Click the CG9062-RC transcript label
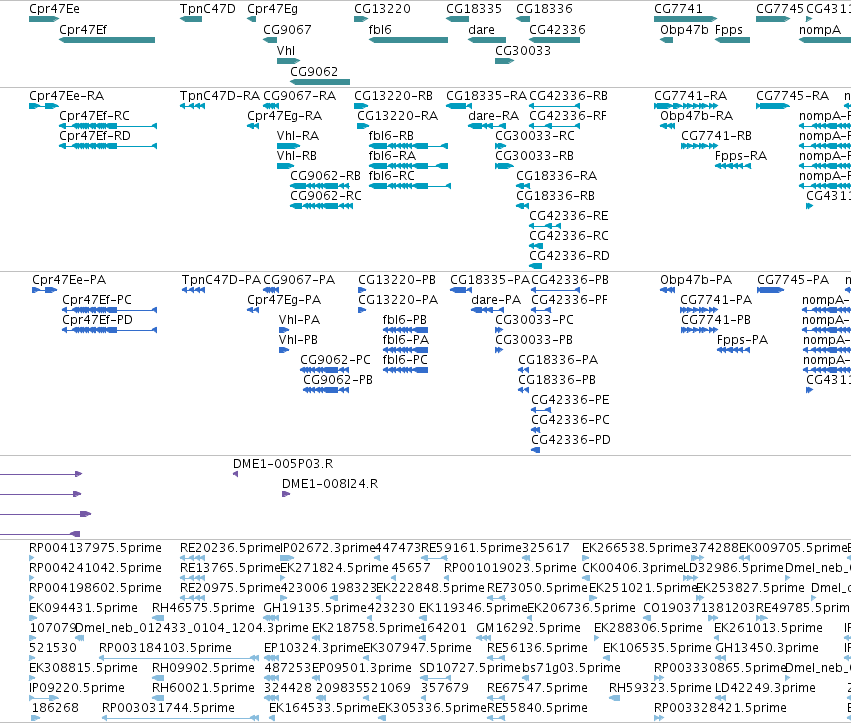This screenshot has width=851, height=723. [x=326, y=196]
